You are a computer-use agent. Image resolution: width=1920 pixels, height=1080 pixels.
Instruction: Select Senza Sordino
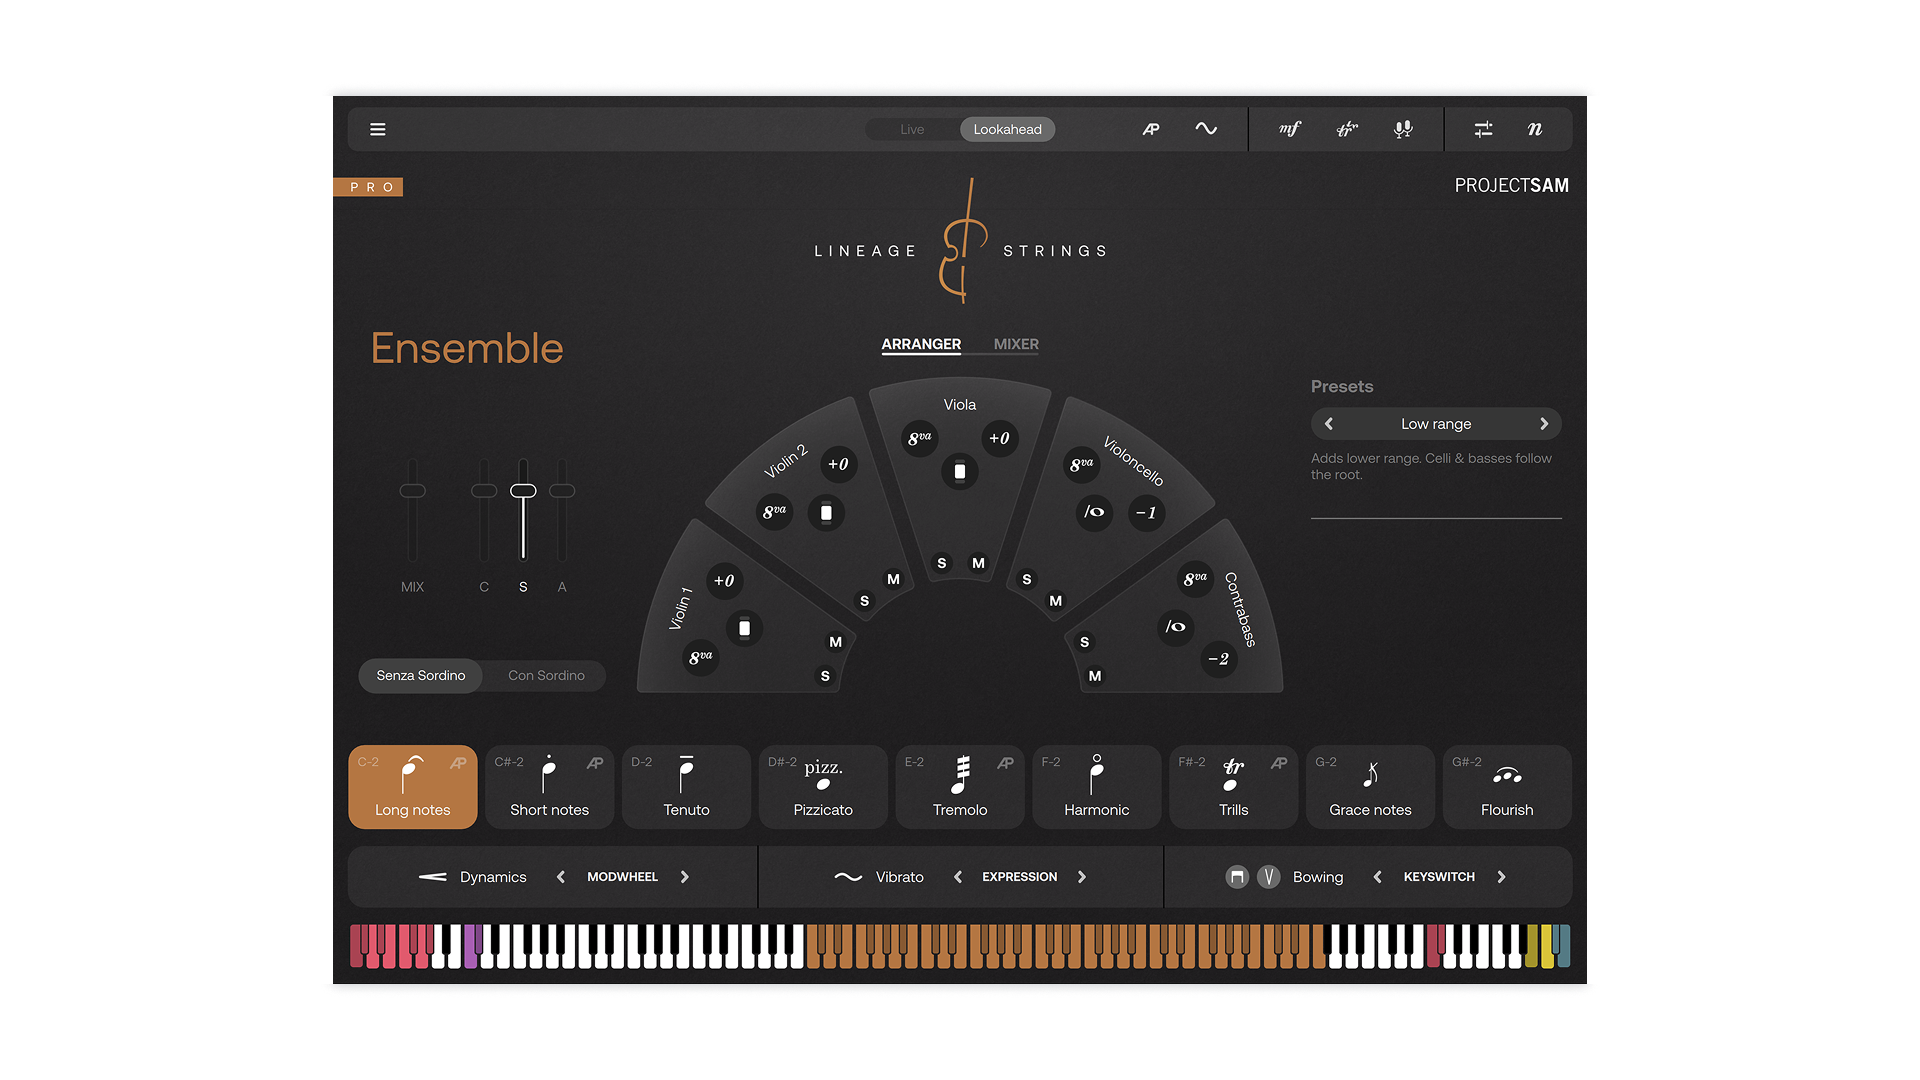421,675
